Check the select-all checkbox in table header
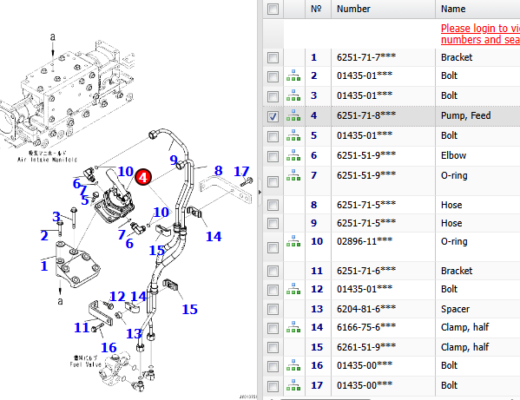This screenshot has width=520, height=400. [x=273, y=9]
